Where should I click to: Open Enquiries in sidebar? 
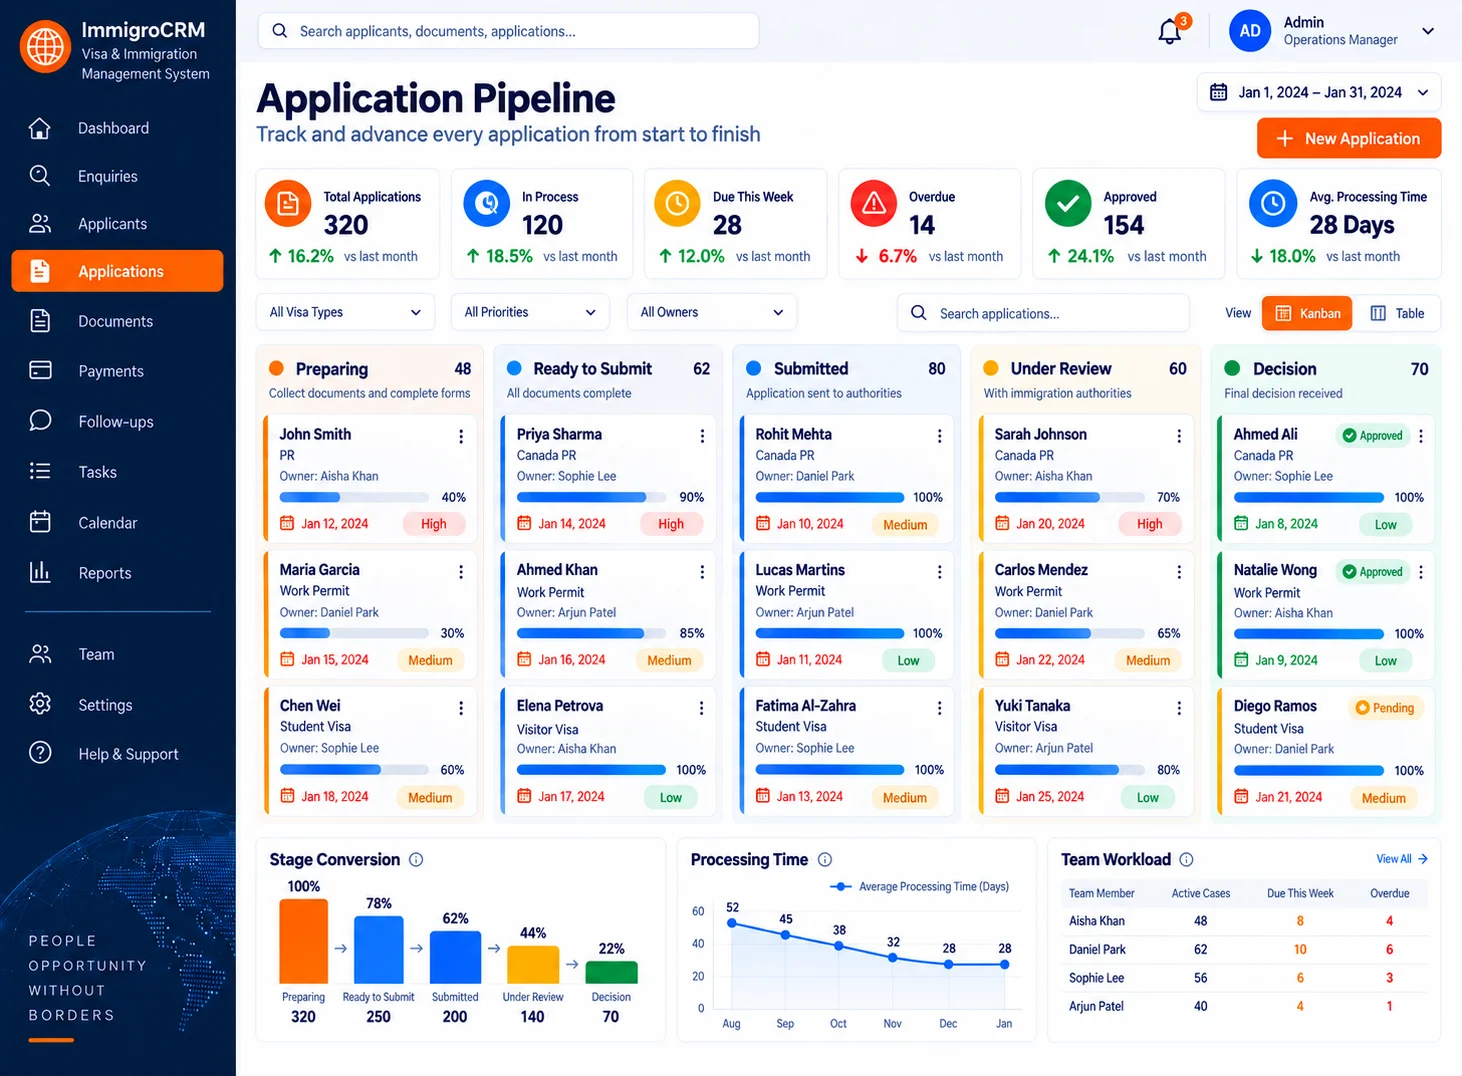coord(117,176)
